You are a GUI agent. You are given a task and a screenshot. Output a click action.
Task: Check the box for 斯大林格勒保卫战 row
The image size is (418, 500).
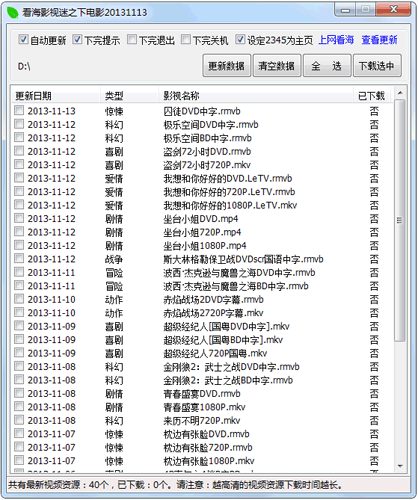19,258
